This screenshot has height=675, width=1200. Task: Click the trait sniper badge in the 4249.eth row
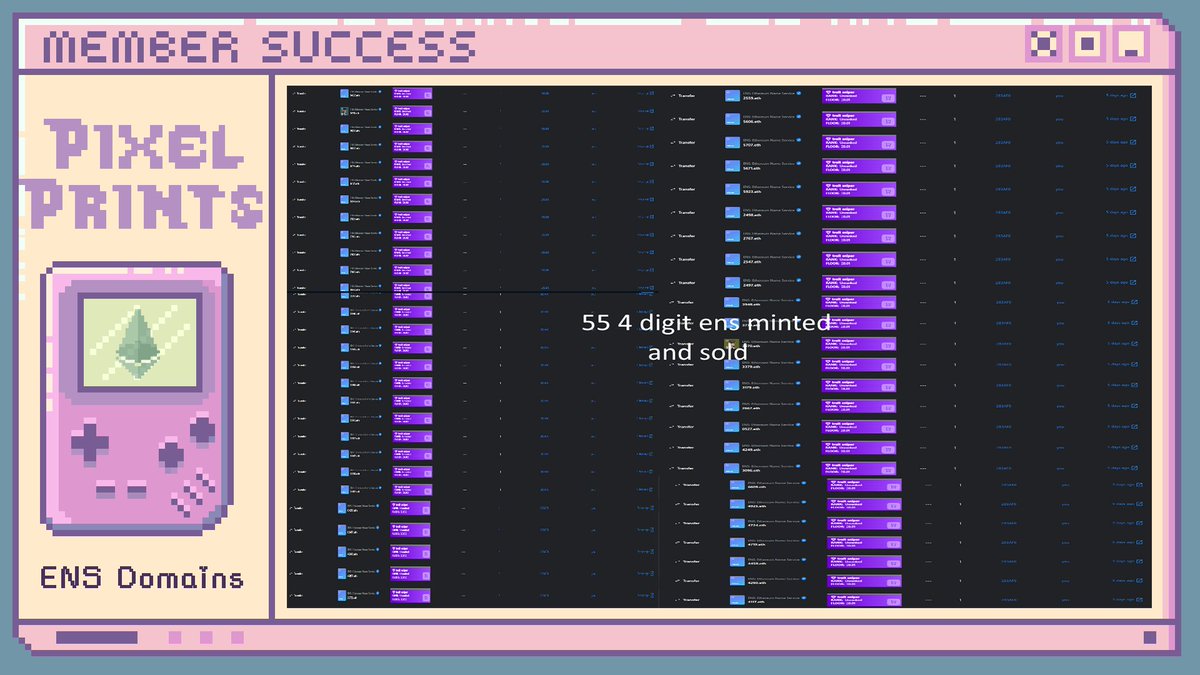point(859,447)
